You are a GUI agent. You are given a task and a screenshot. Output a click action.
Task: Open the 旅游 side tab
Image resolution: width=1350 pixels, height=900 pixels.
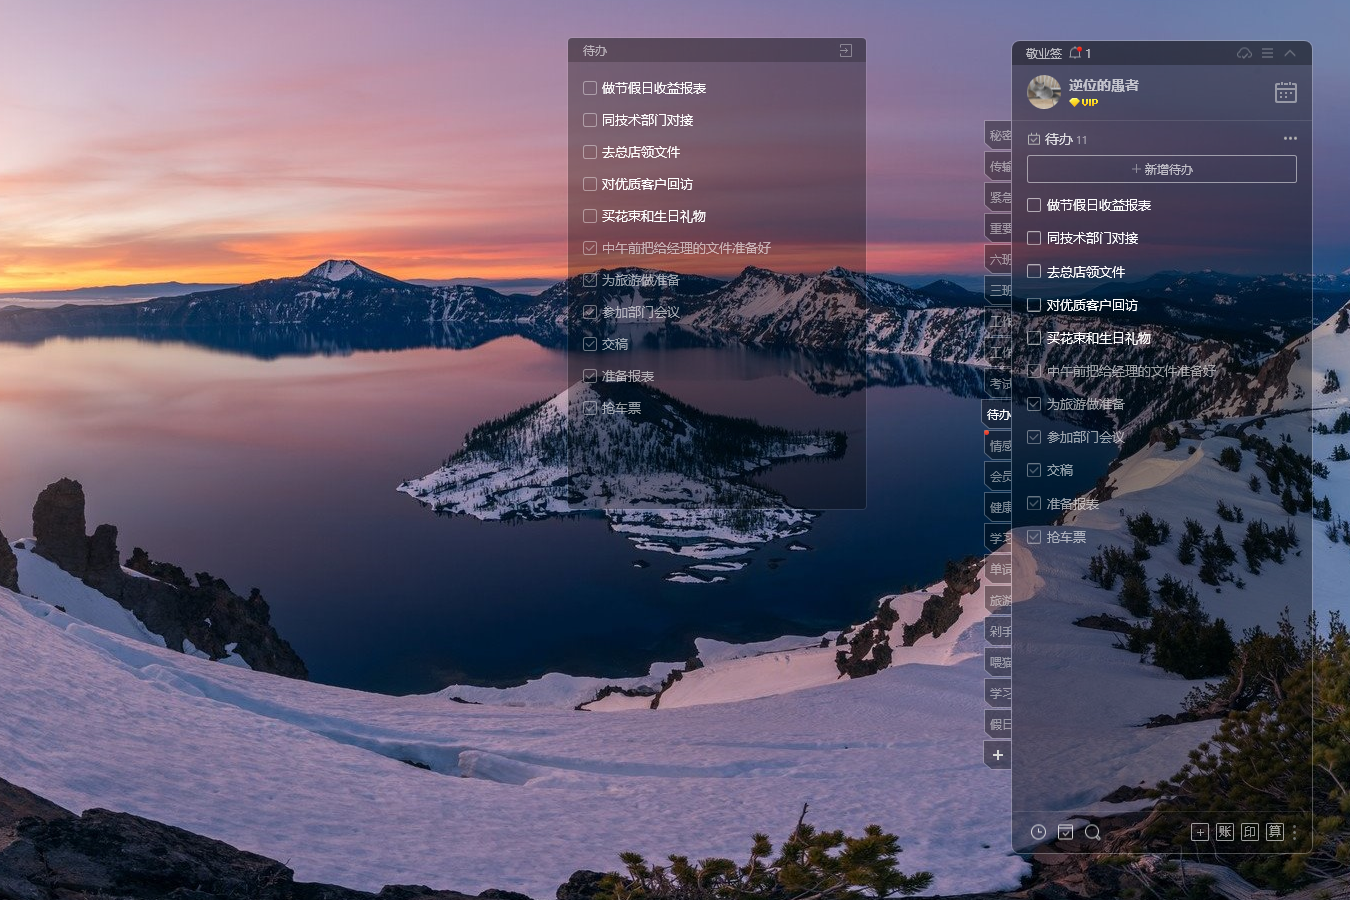(x=998, y=600)
